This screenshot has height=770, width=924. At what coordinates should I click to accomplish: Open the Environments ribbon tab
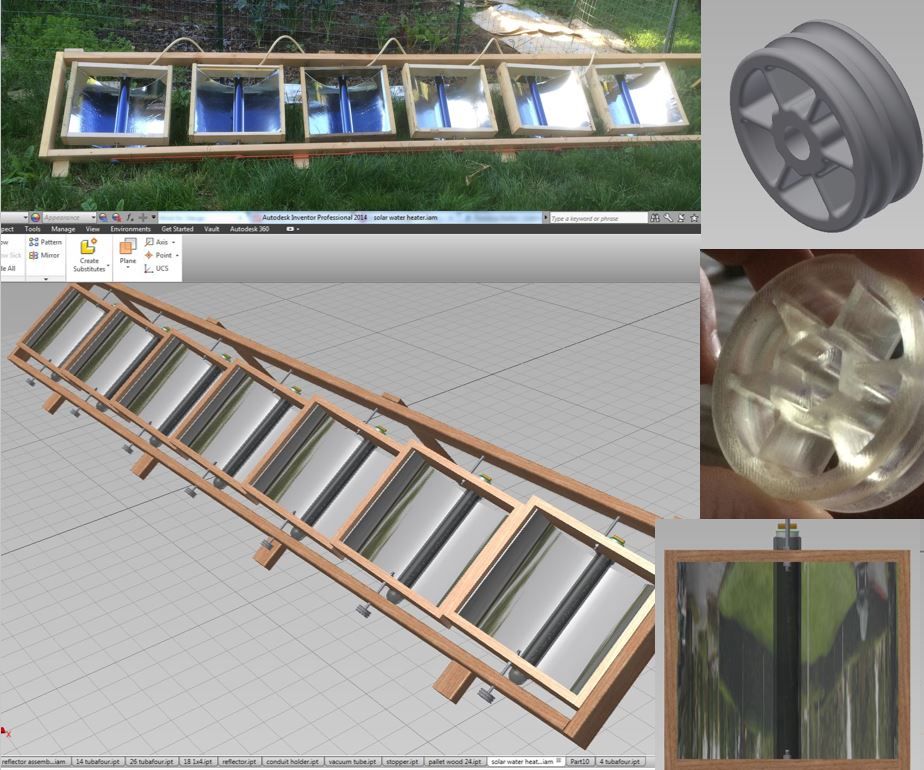point(131,229)
